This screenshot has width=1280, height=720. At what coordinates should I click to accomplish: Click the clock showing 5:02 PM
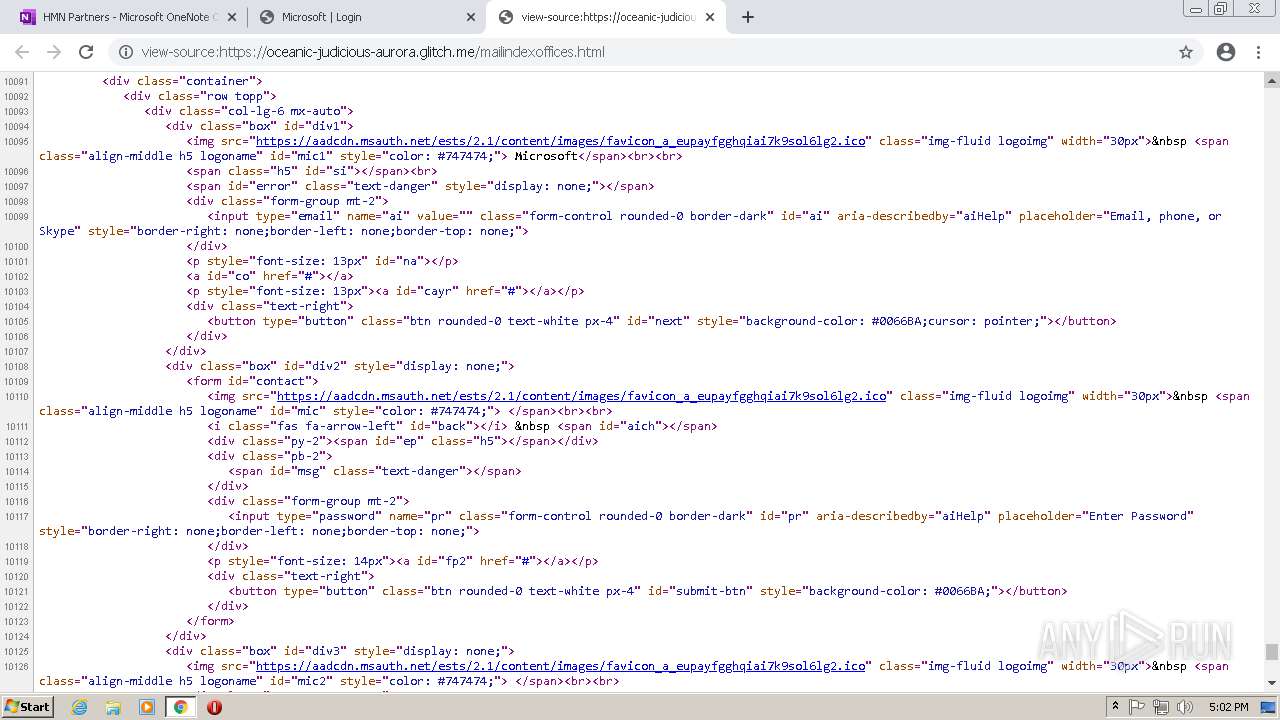(x=1228, y=707)
